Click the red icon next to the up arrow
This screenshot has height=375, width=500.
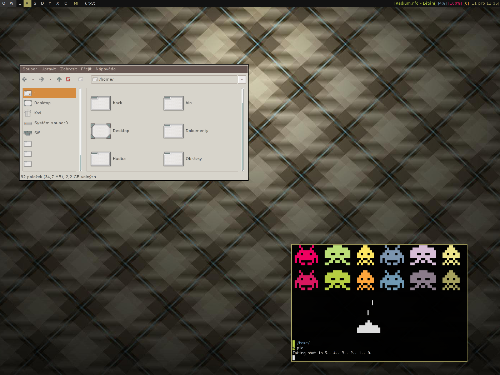tap(68, 79)
